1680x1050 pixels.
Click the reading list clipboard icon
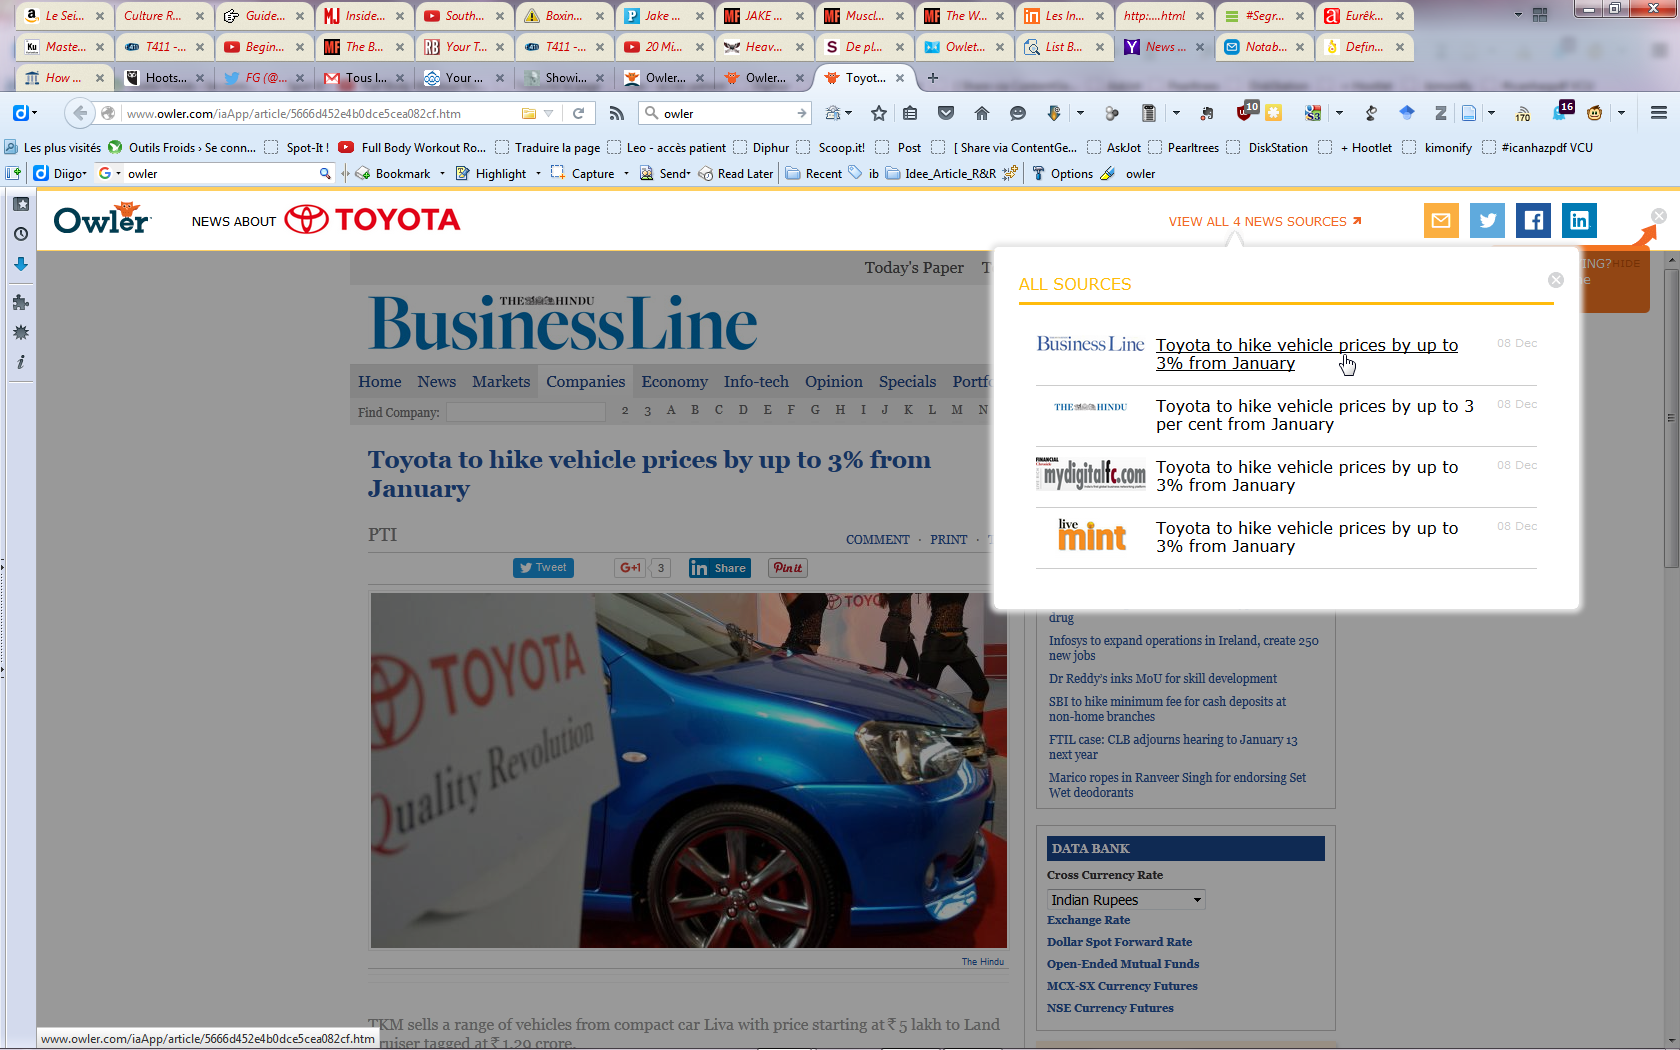tap(910, 113)
